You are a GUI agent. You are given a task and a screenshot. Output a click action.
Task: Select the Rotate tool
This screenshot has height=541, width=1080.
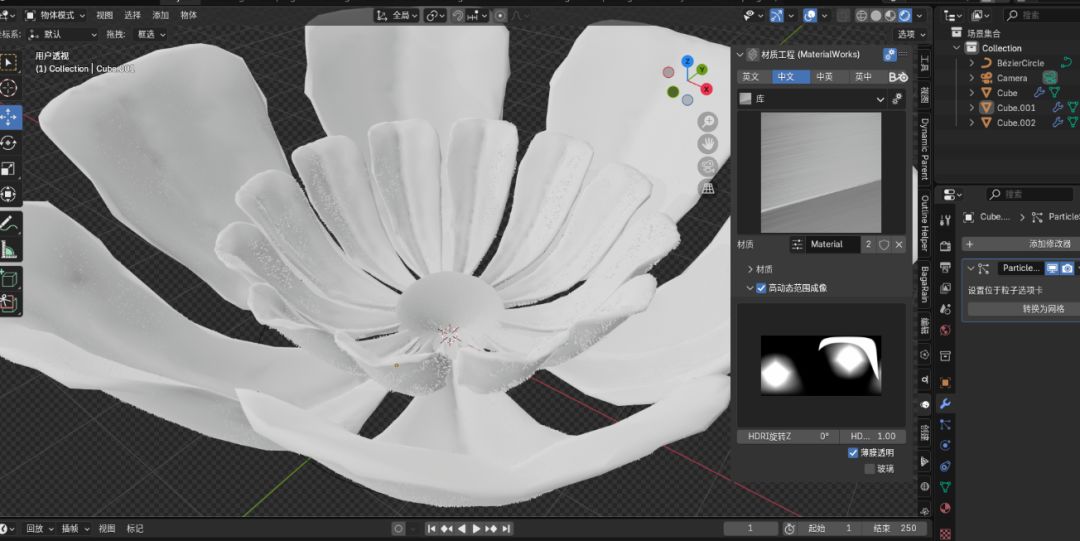(9, 142)
